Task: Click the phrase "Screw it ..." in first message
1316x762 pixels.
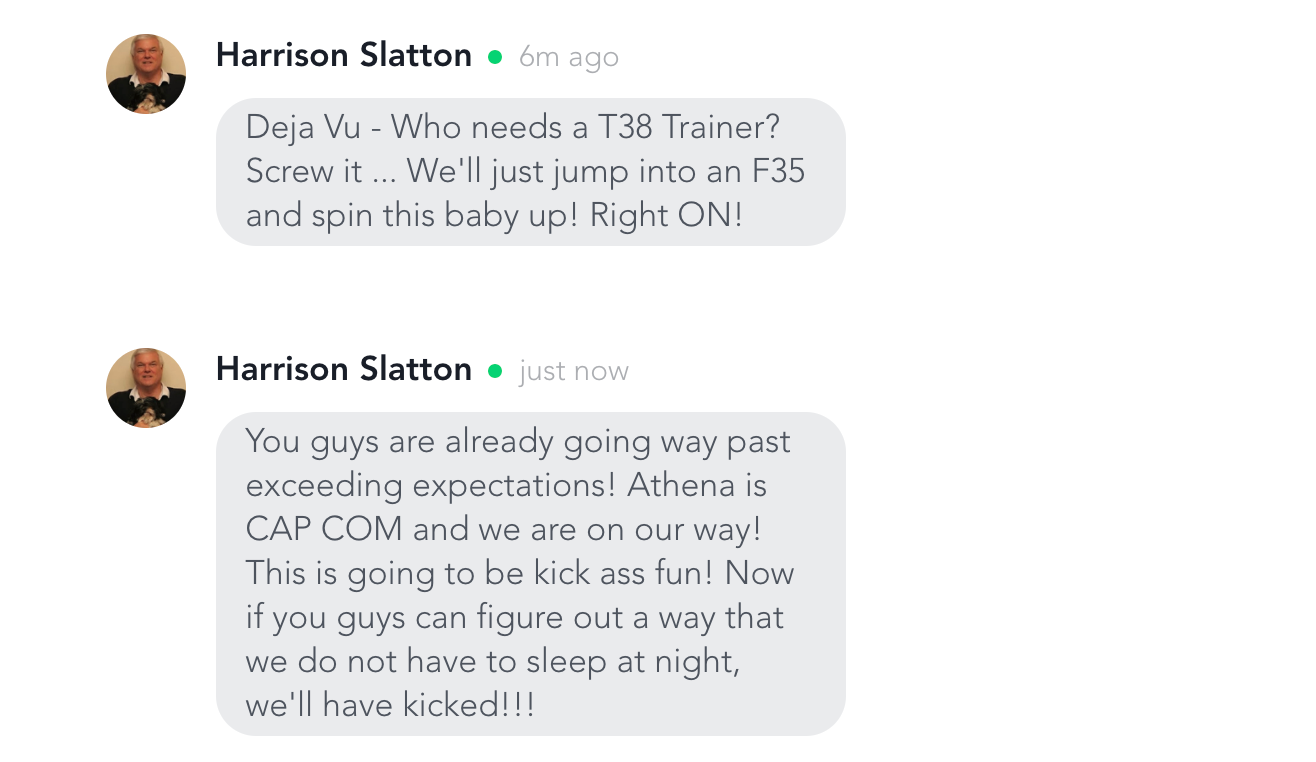Action: pyautogui.click(x=320, y=172)
